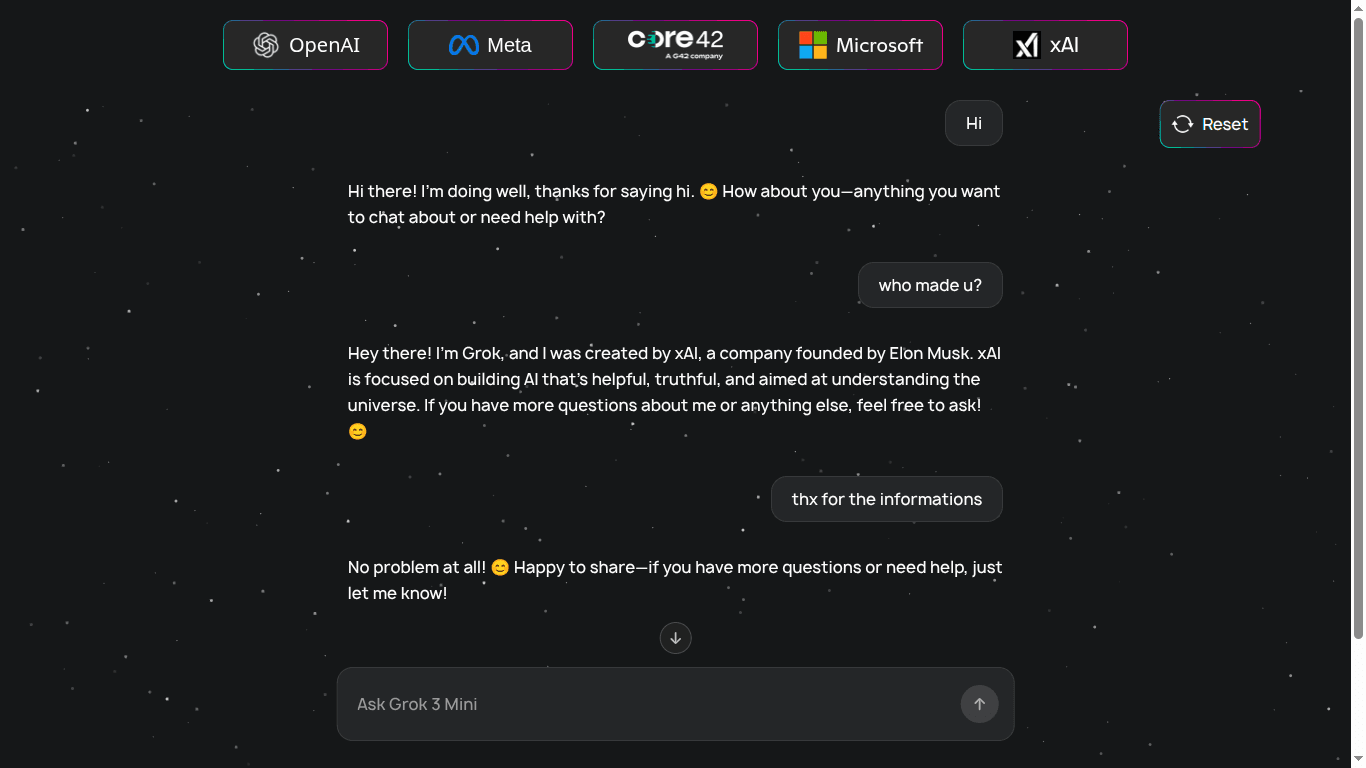Switch to the Microsoft model tab
The height and width of the screenshot is (768, 1366).
860,44
